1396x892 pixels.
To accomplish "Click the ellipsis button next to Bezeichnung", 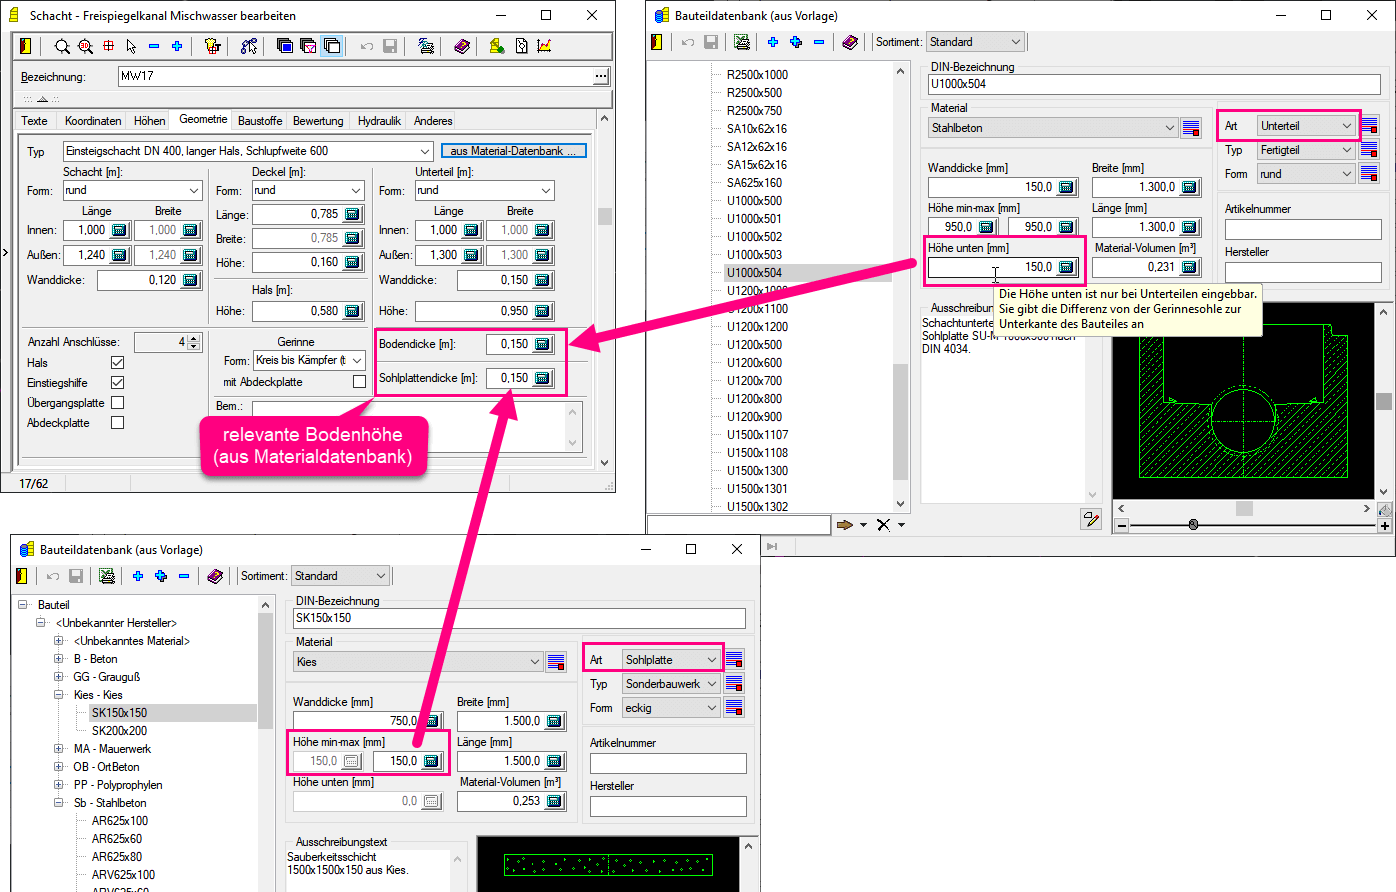I will coord(600,76).
